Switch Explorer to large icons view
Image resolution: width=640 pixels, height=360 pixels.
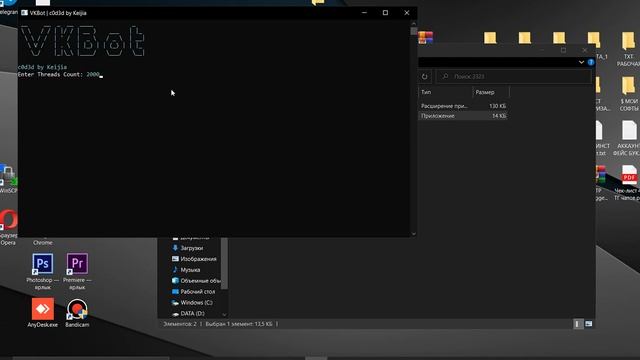(x=589, y=324)
